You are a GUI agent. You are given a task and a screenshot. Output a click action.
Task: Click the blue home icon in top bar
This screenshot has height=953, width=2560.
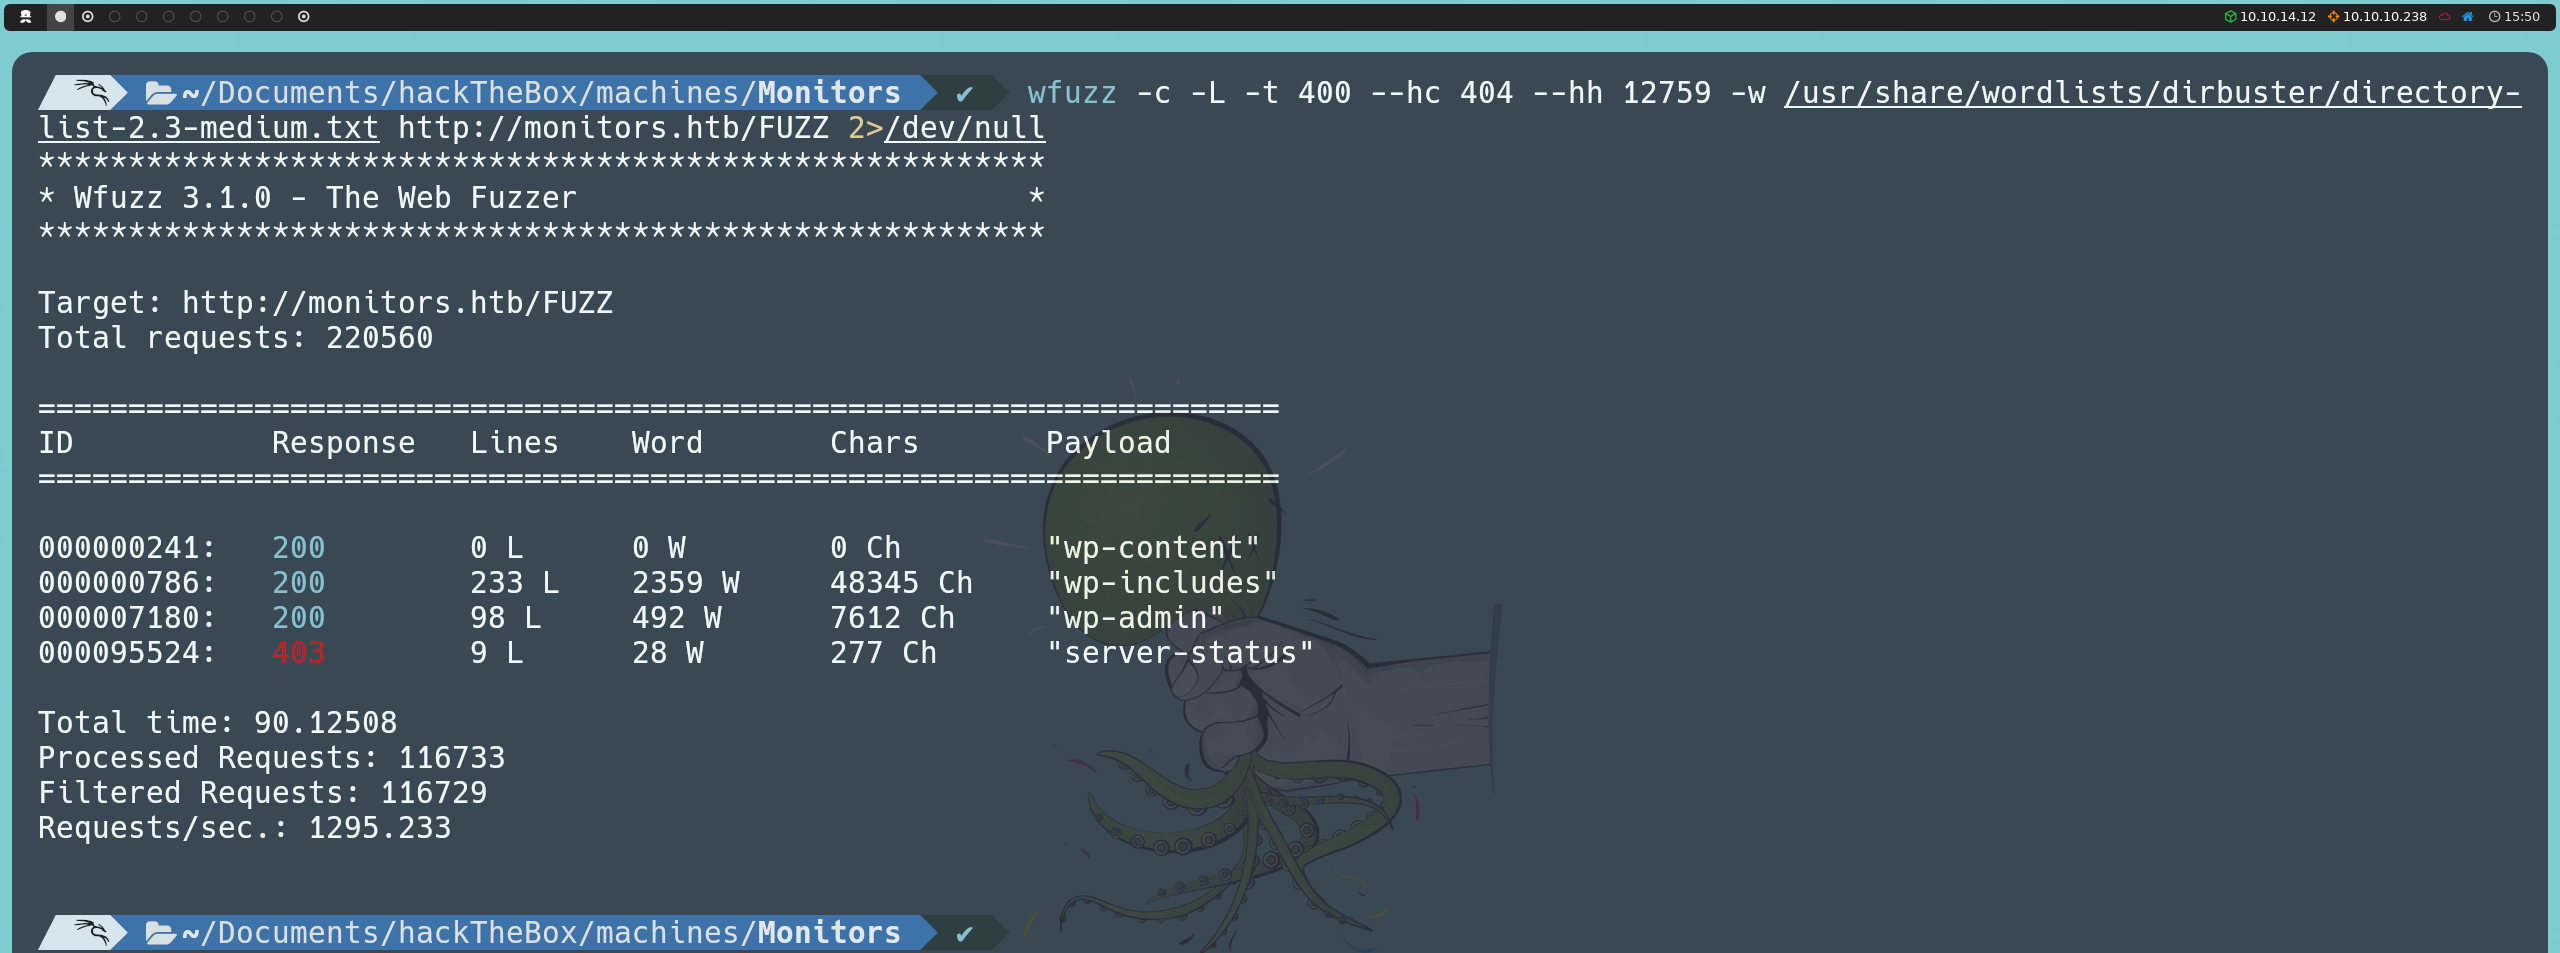pyautogui.click(x=2467, y=17)
